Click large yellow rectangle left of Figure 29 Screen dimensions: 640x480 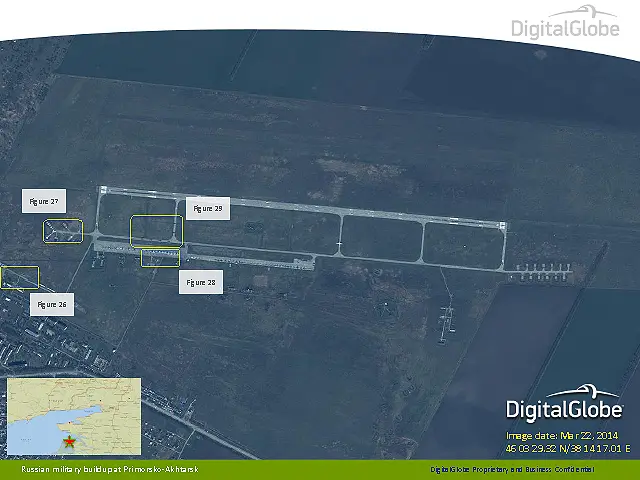coord(157,230)
